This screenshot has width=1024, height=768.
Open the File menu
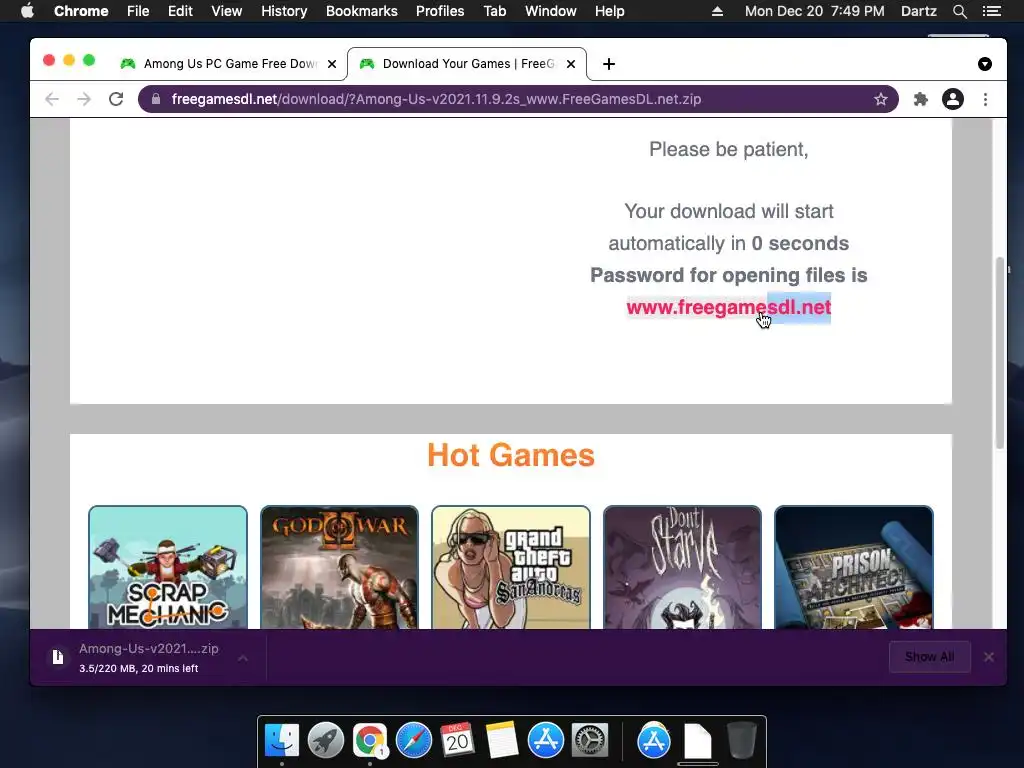138,11
